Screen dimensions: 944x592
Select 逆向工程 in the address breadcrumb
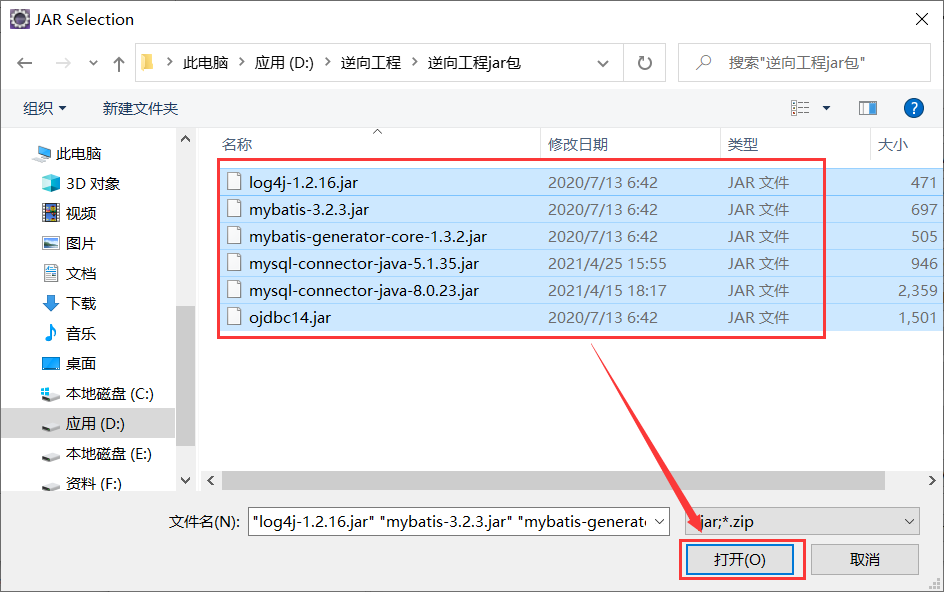370,63
